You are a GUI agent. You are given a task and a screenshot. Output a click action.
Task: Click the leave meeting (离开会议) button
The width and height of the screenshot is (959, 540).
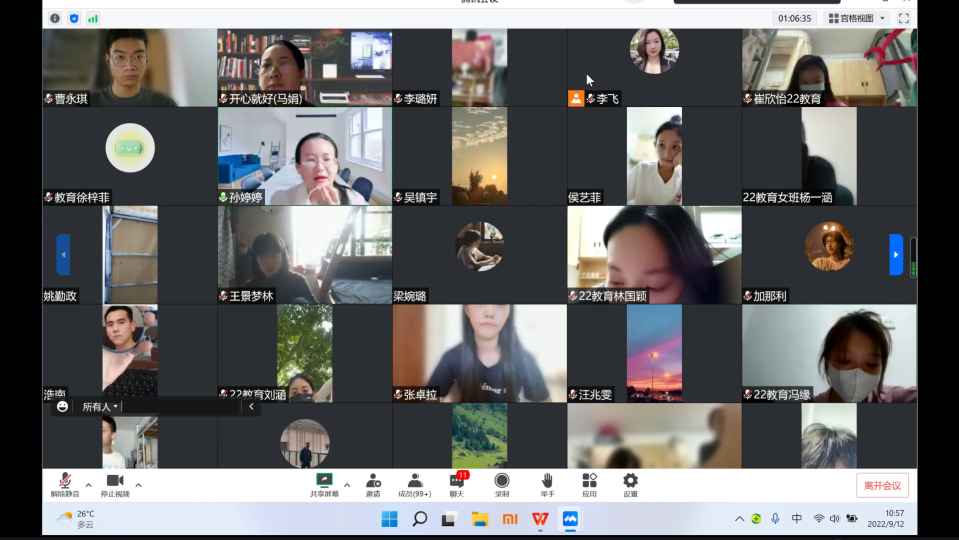click(882, 485)
